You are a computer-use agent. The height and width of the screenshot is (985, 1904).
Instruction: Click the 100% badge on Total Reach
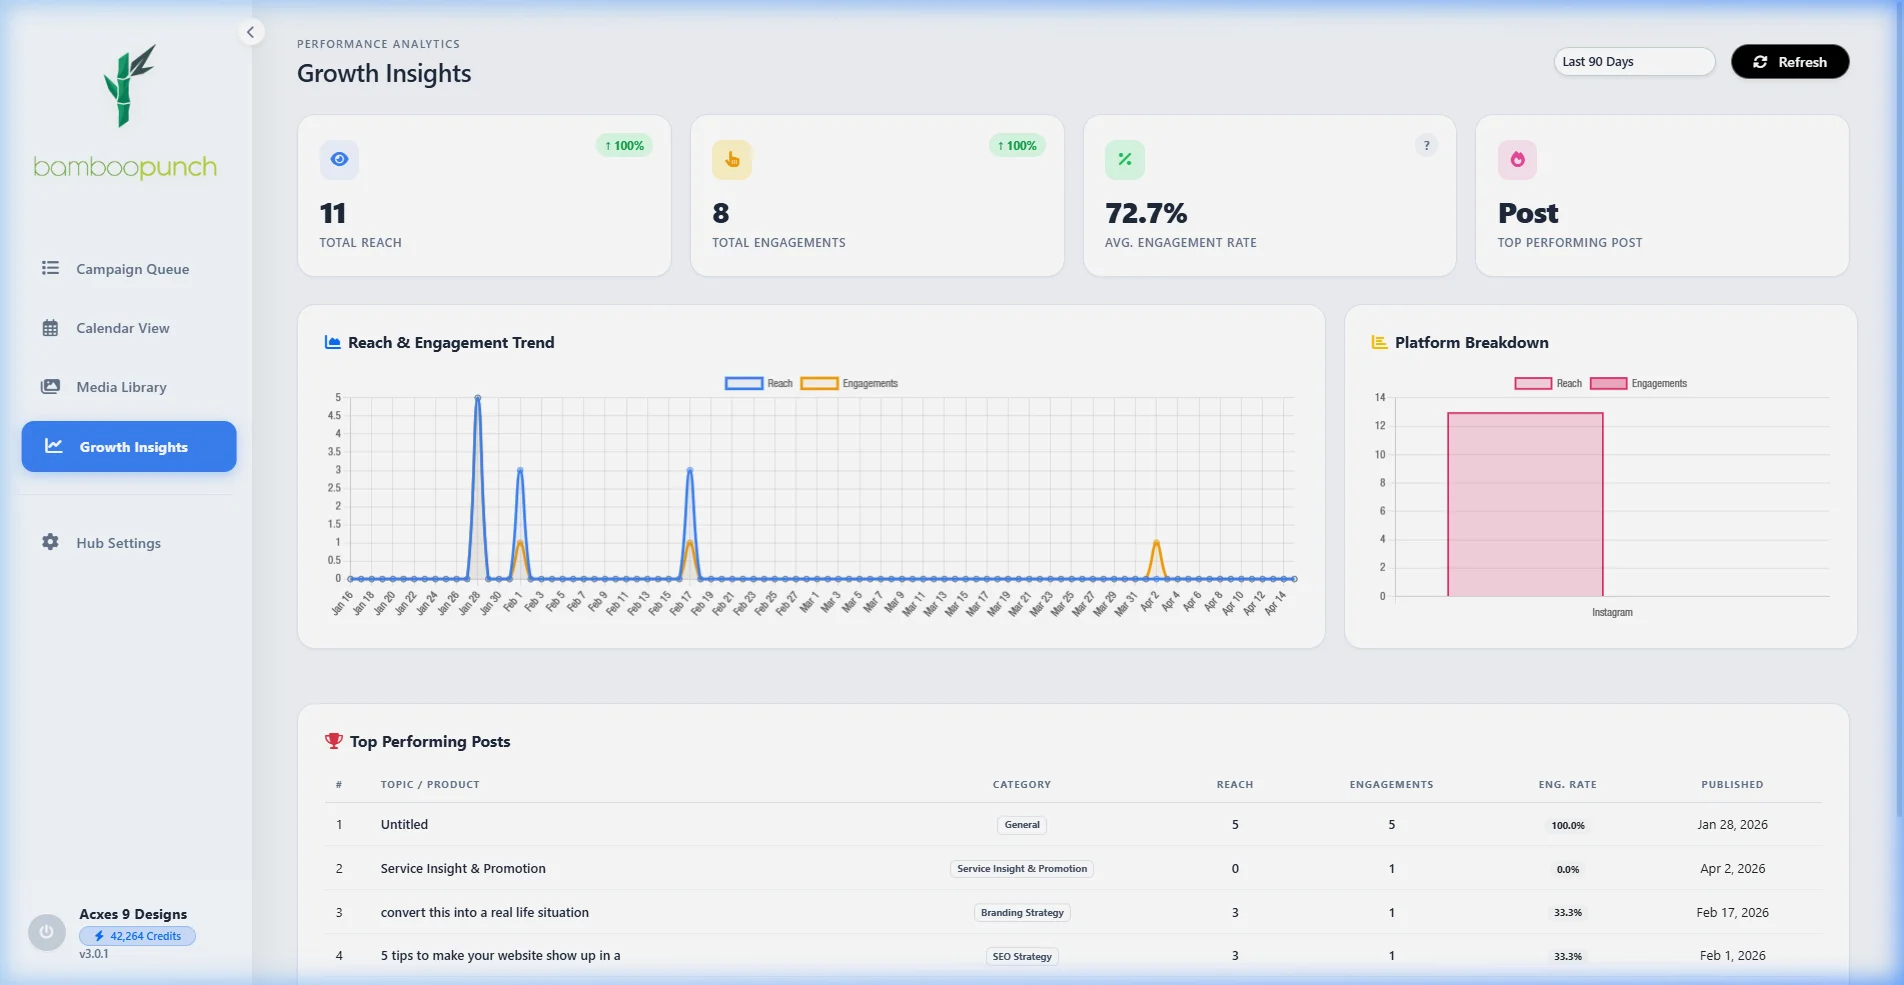tap(624, 146)
